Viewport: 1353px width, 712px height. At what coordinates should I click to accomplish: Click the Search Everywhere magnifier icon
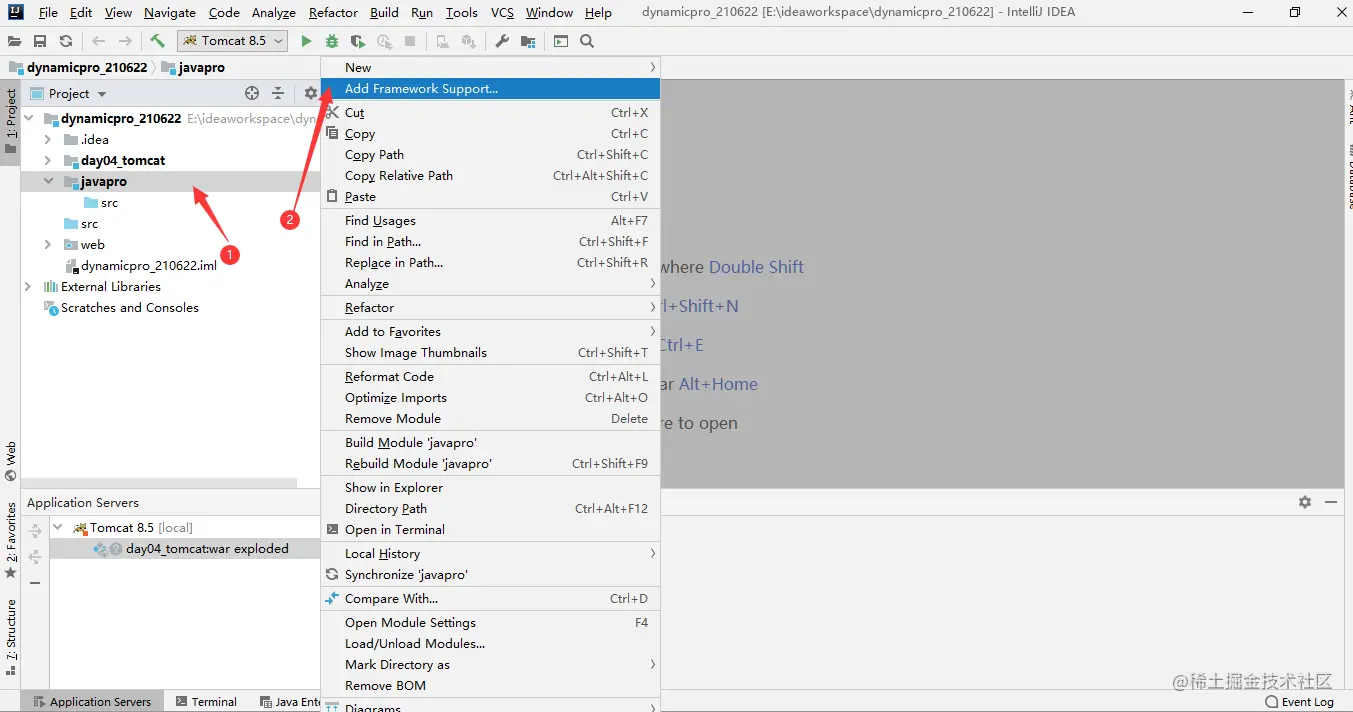(x=587, y=41)
